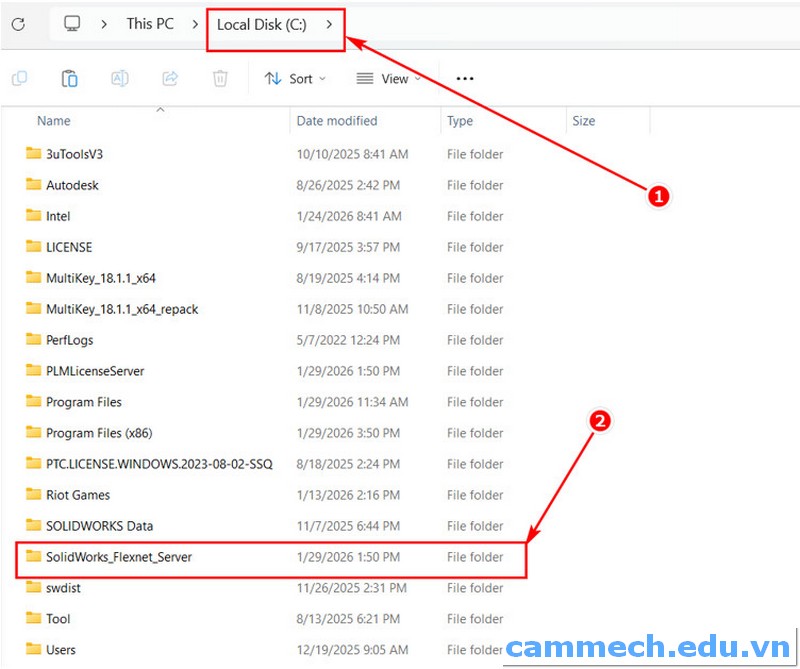Navigate to This PC via the breadcrumb

click(x=149, y=22)
